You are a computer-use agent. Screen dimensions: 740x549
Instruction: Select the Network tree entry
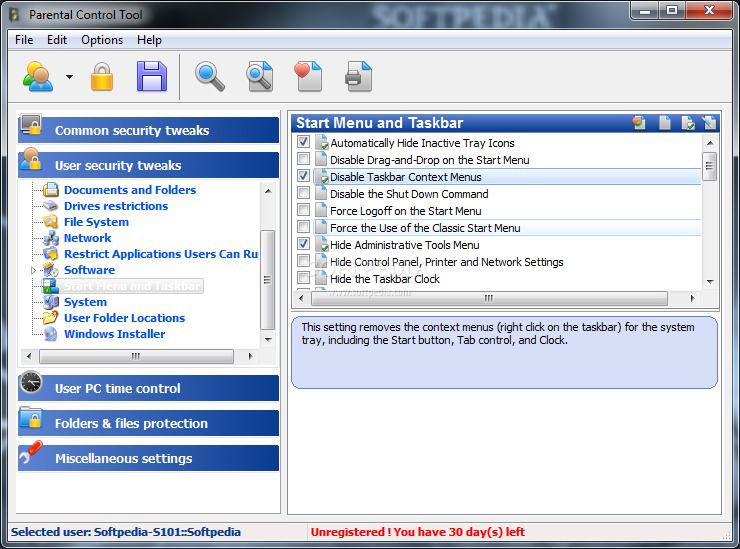pyautogui.click(x=88, y=238)
